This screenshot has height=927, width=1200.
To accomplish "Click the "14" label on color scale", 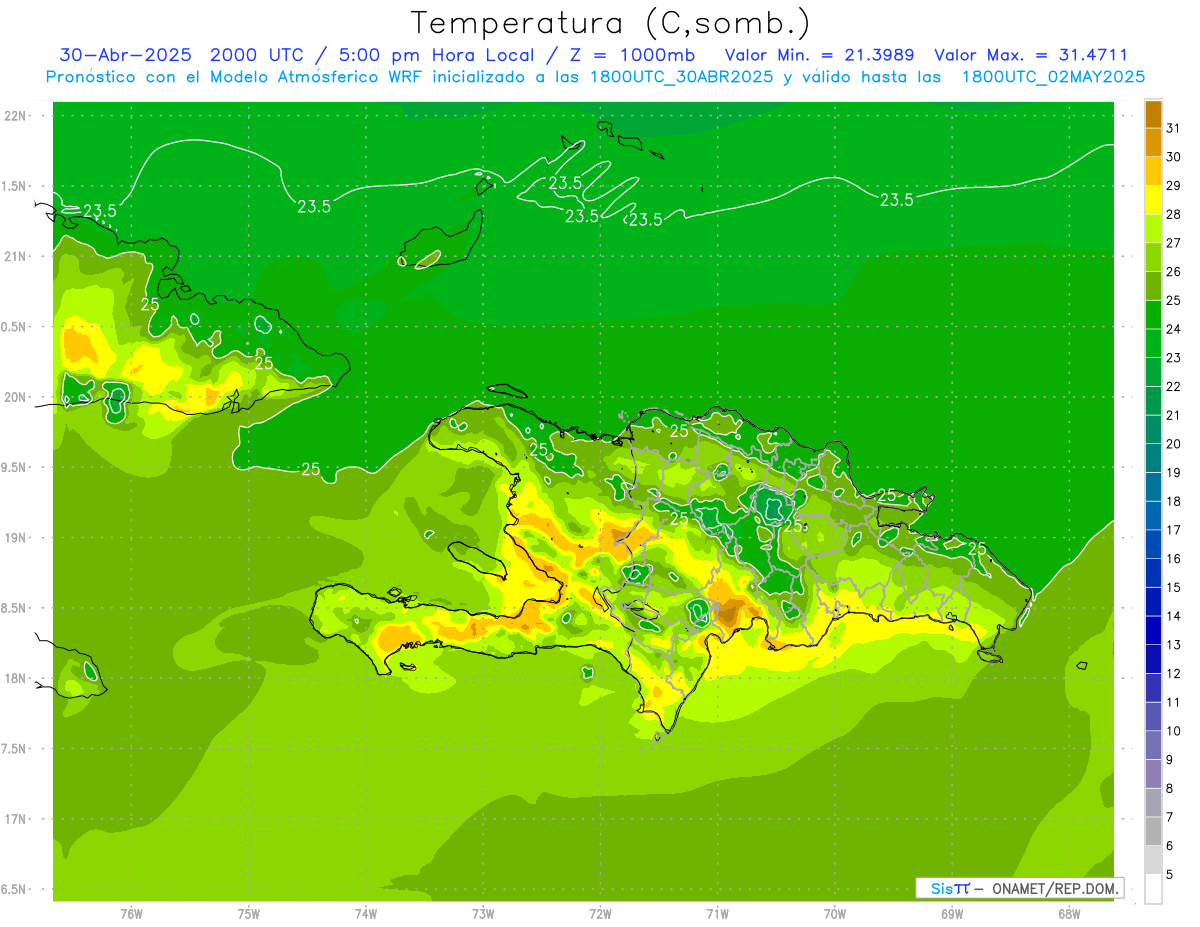I will coord(1174,616).
